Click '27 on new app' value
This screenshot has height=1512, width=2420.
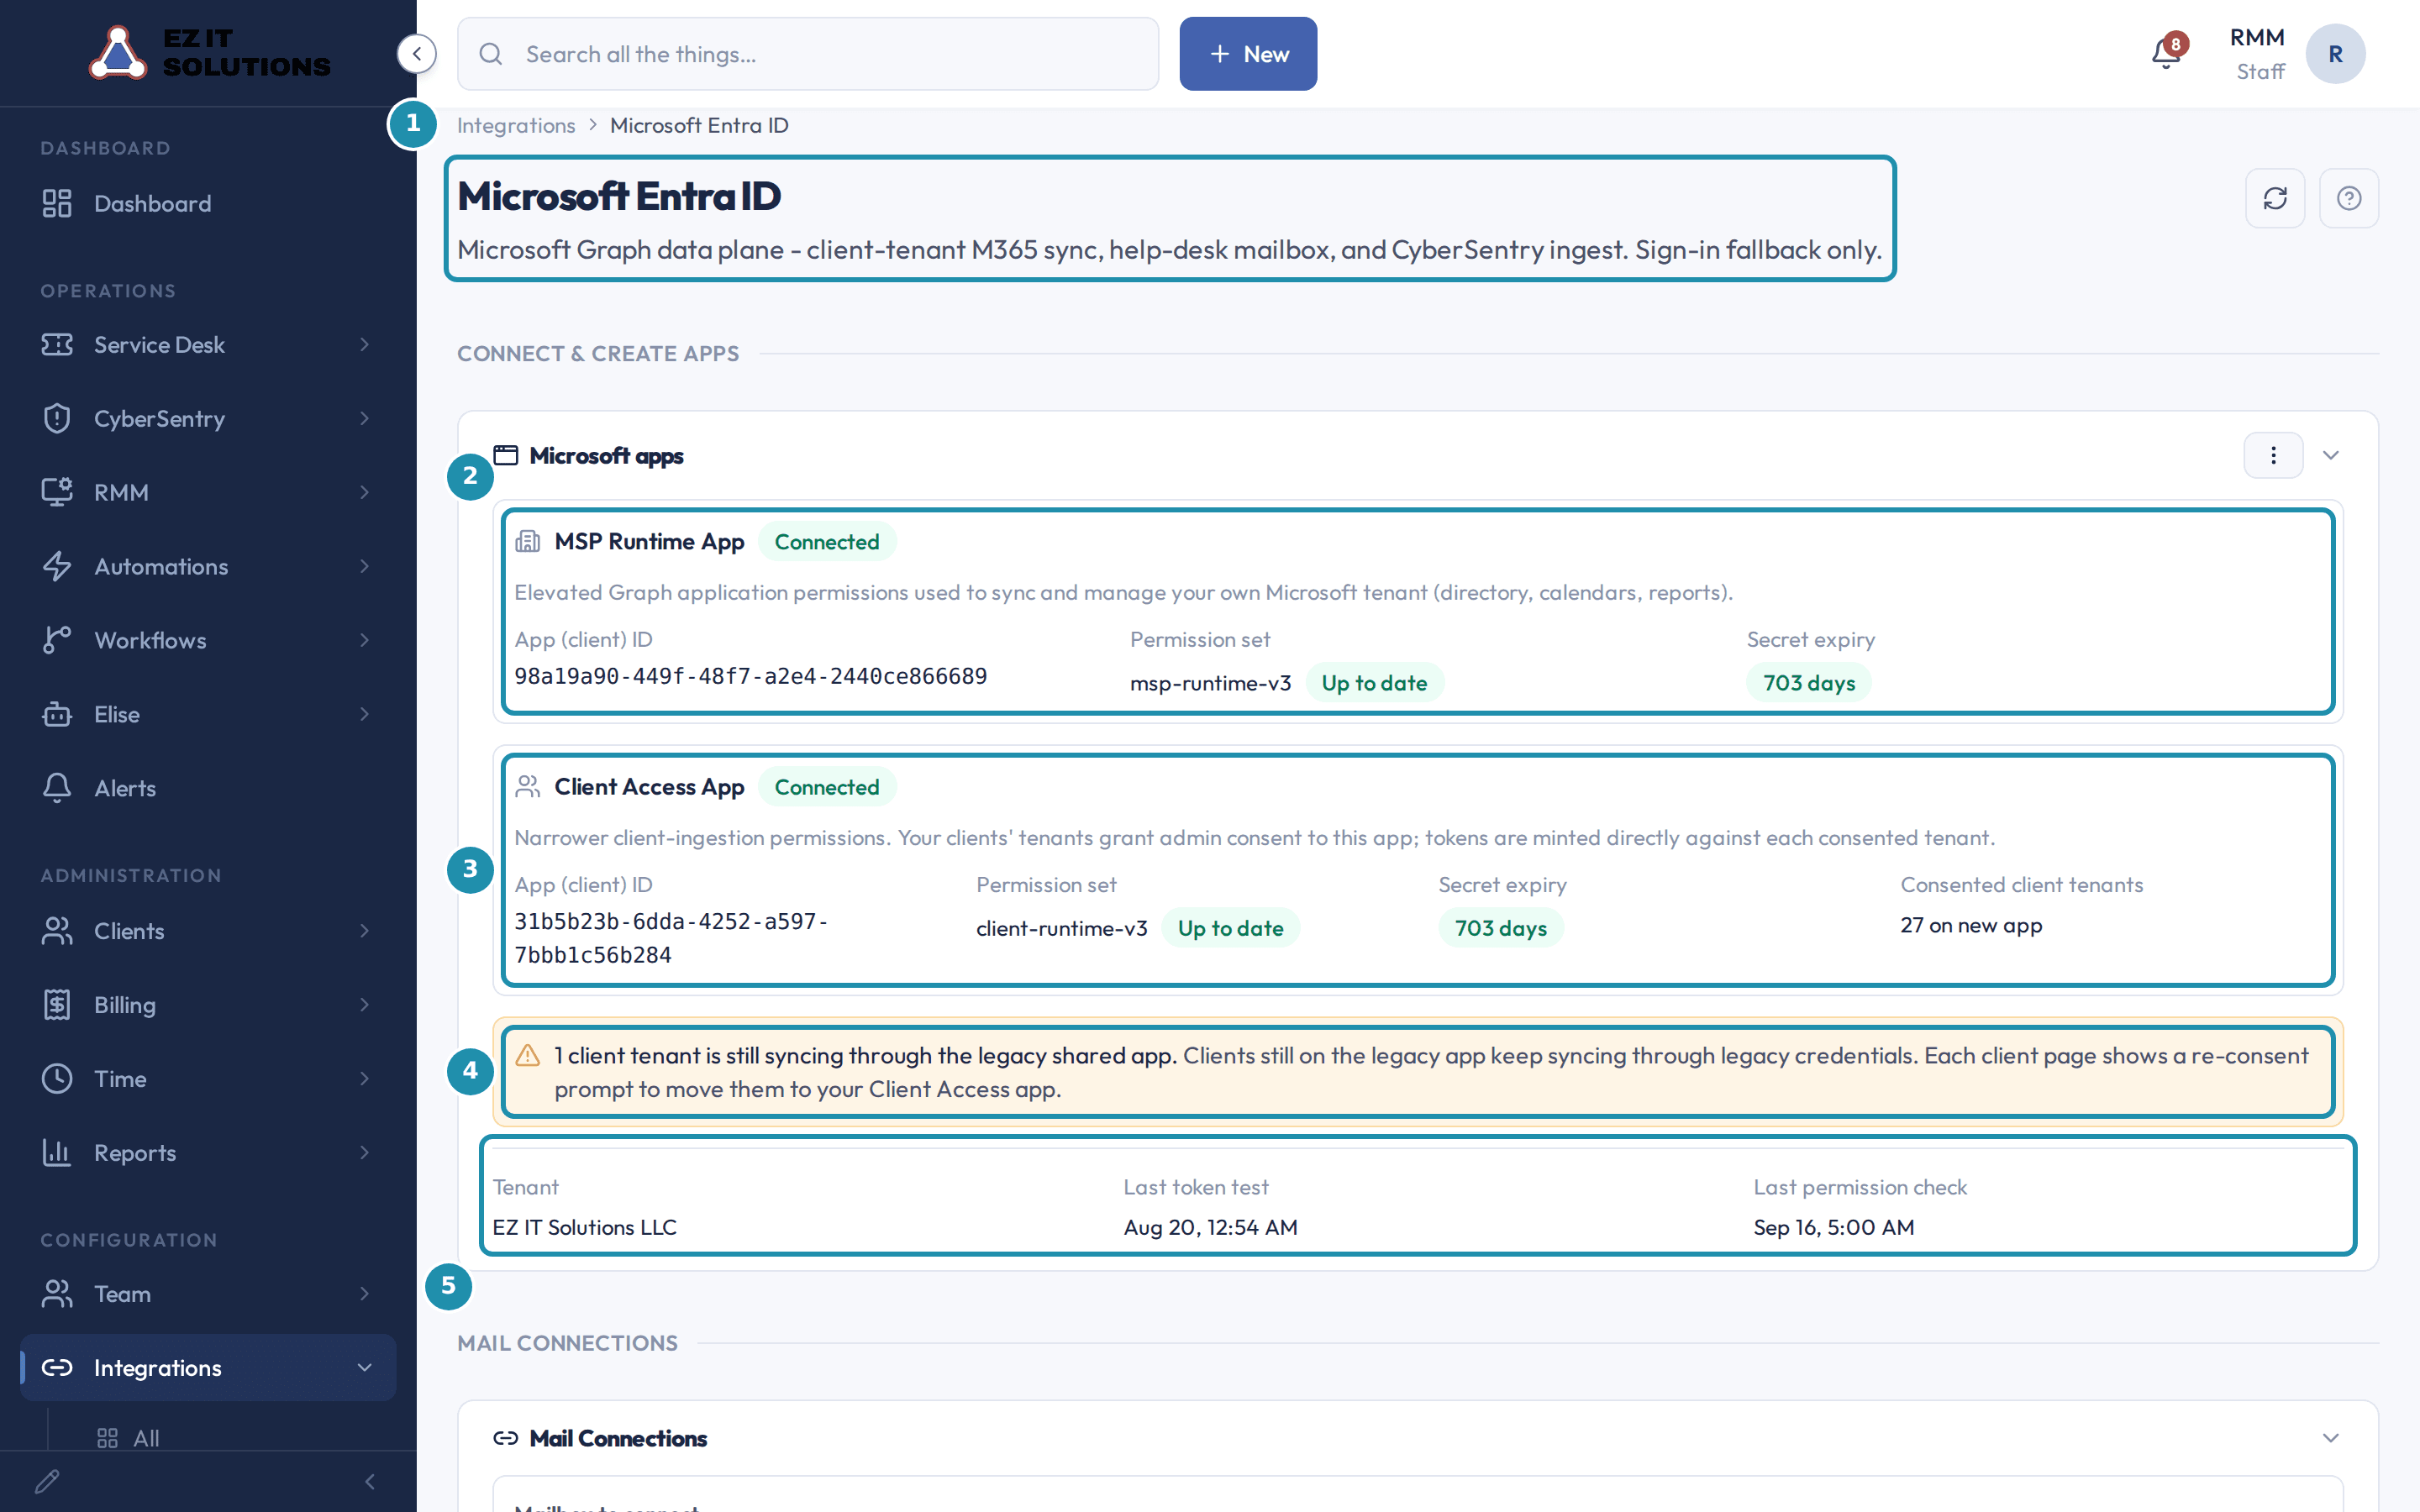click(x=1971, y=925)
